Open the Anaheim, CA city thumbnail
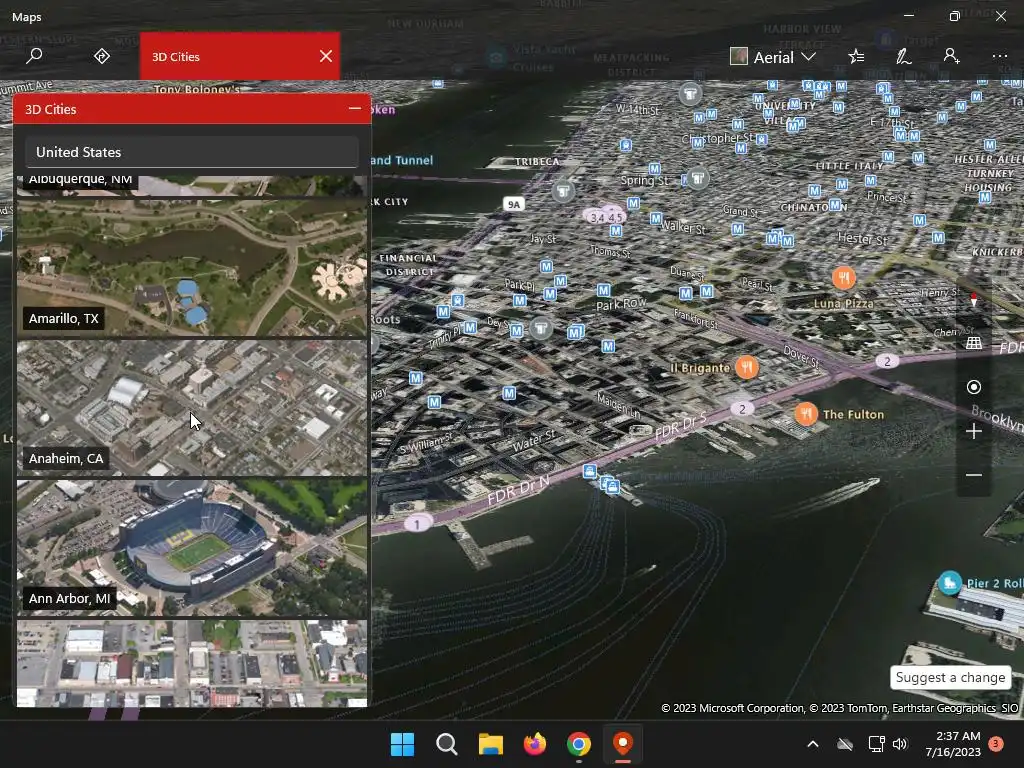Image resolution: width=1024 pixels, height=768 pixels. click(x=192, y=408)
